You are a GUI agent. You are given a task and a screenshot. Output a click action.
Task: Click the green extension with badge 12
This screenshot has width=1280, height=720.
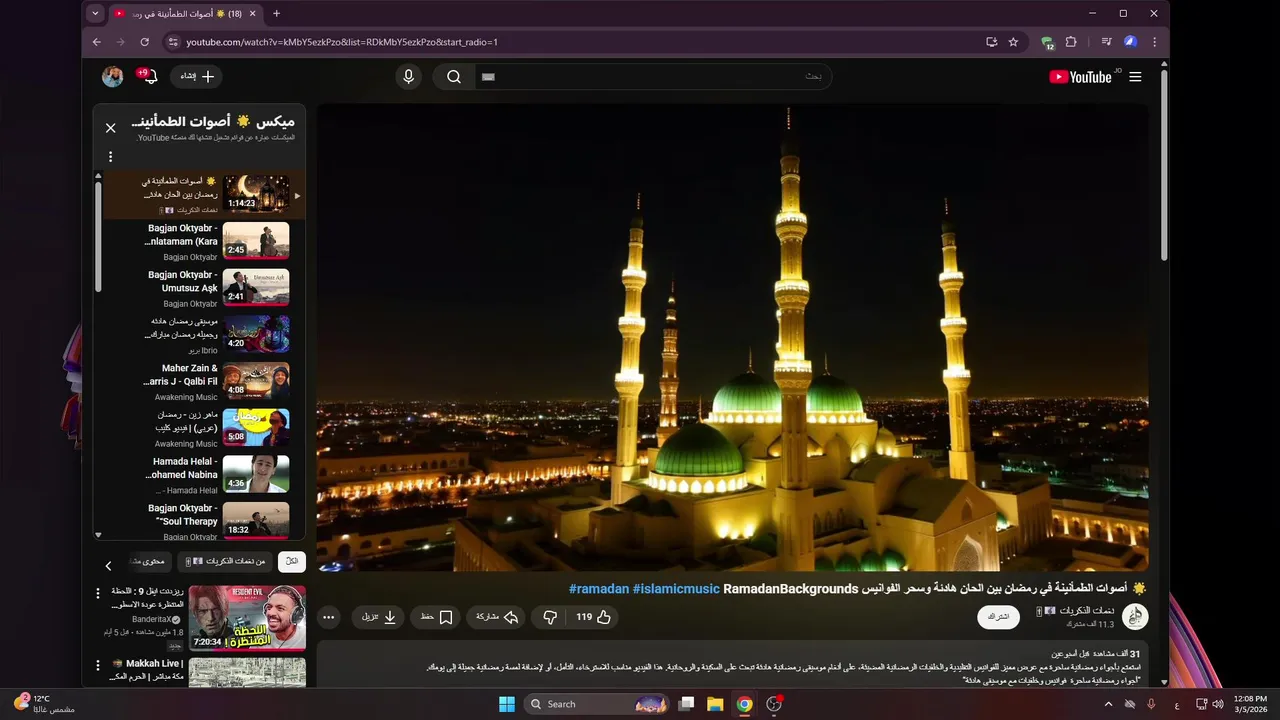coord(1047,43)
